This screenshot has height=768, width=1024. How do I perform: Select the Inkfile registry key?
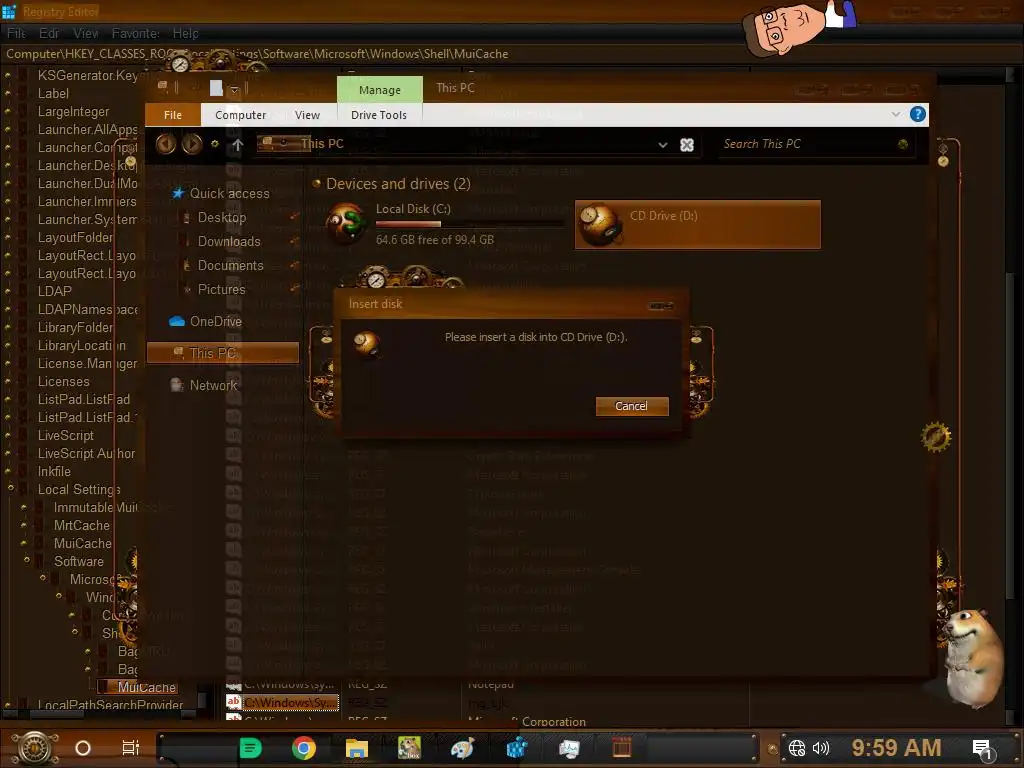(x=54, y=472)
